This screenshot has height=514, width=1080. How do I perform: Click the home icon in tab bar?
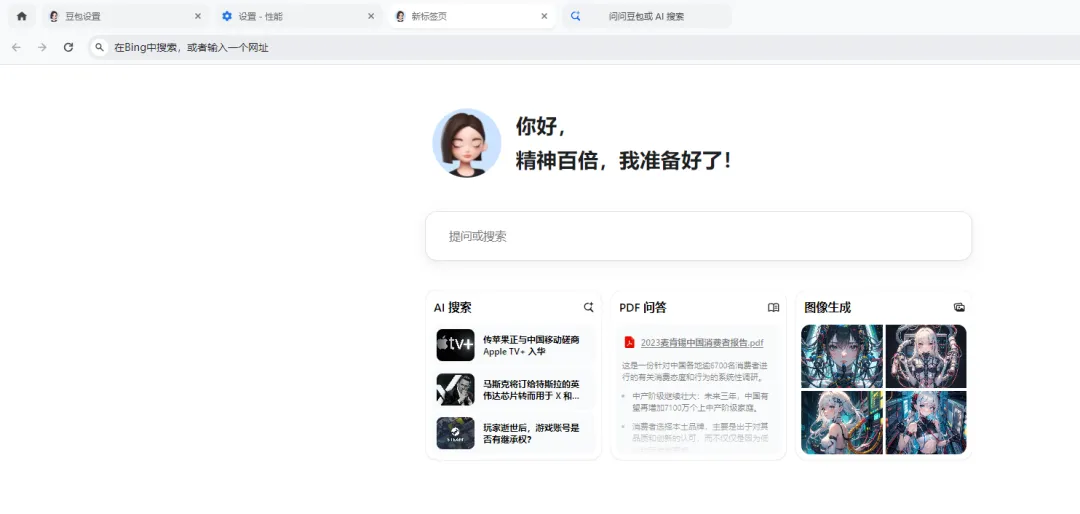click(x=22, y=16)
